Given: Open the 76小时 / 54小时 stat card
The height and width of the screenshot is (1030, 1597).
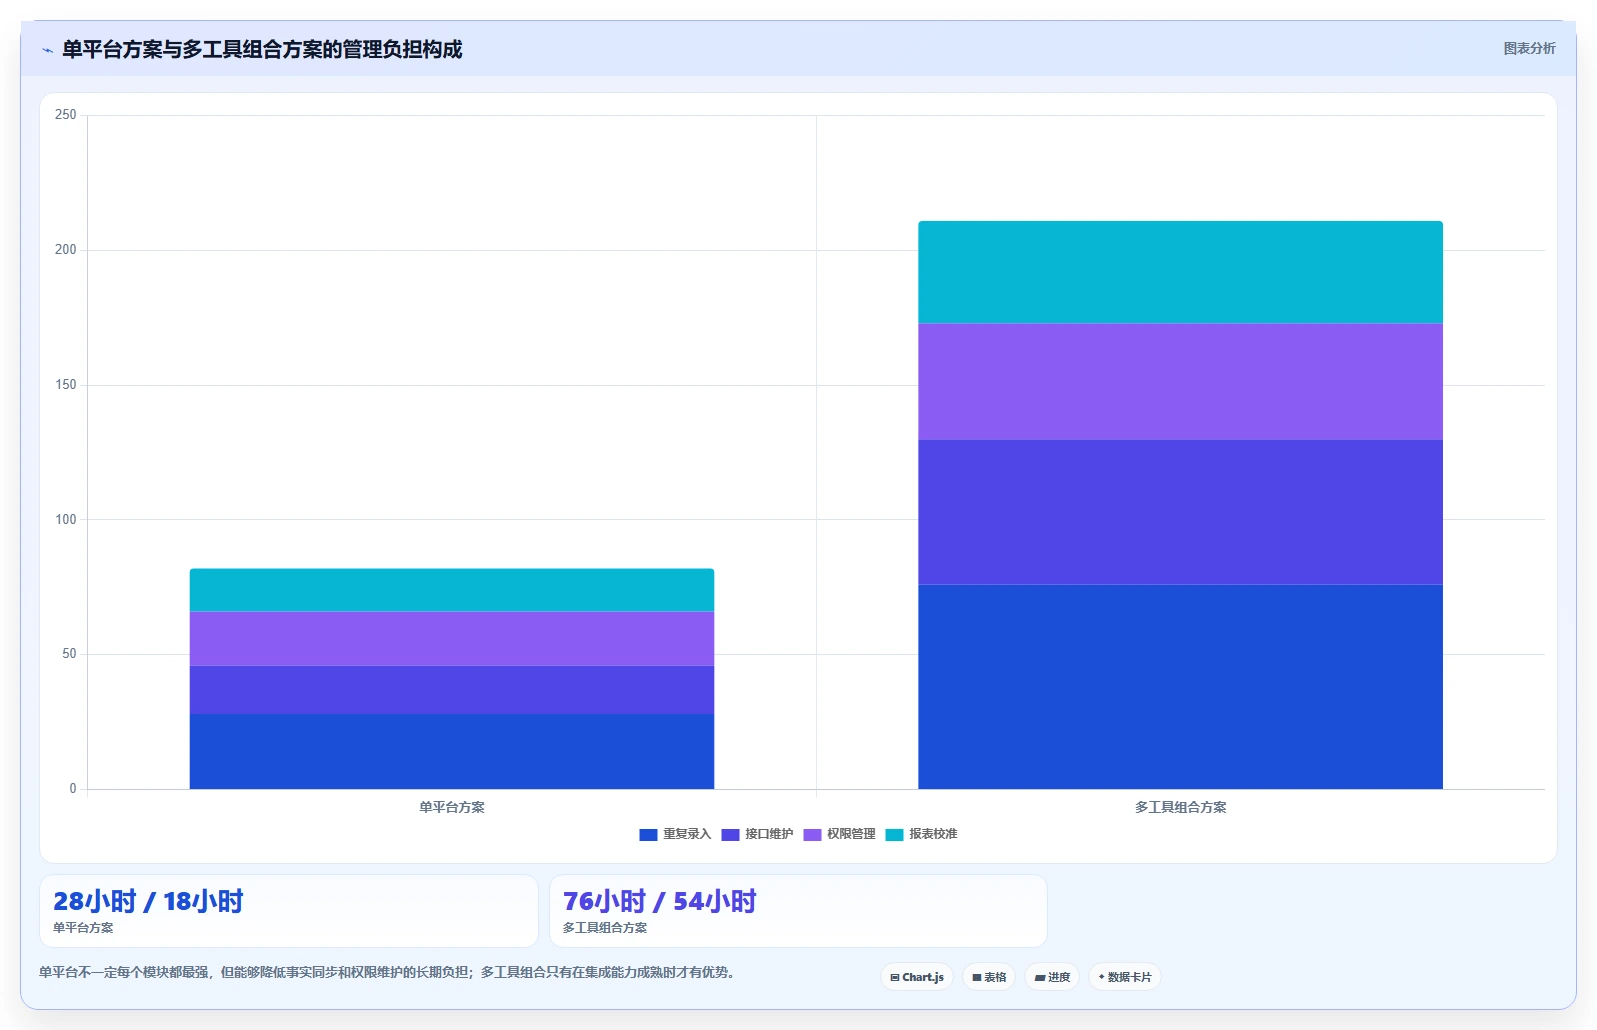Looking at the screenshot, I should tap(798, 911).
